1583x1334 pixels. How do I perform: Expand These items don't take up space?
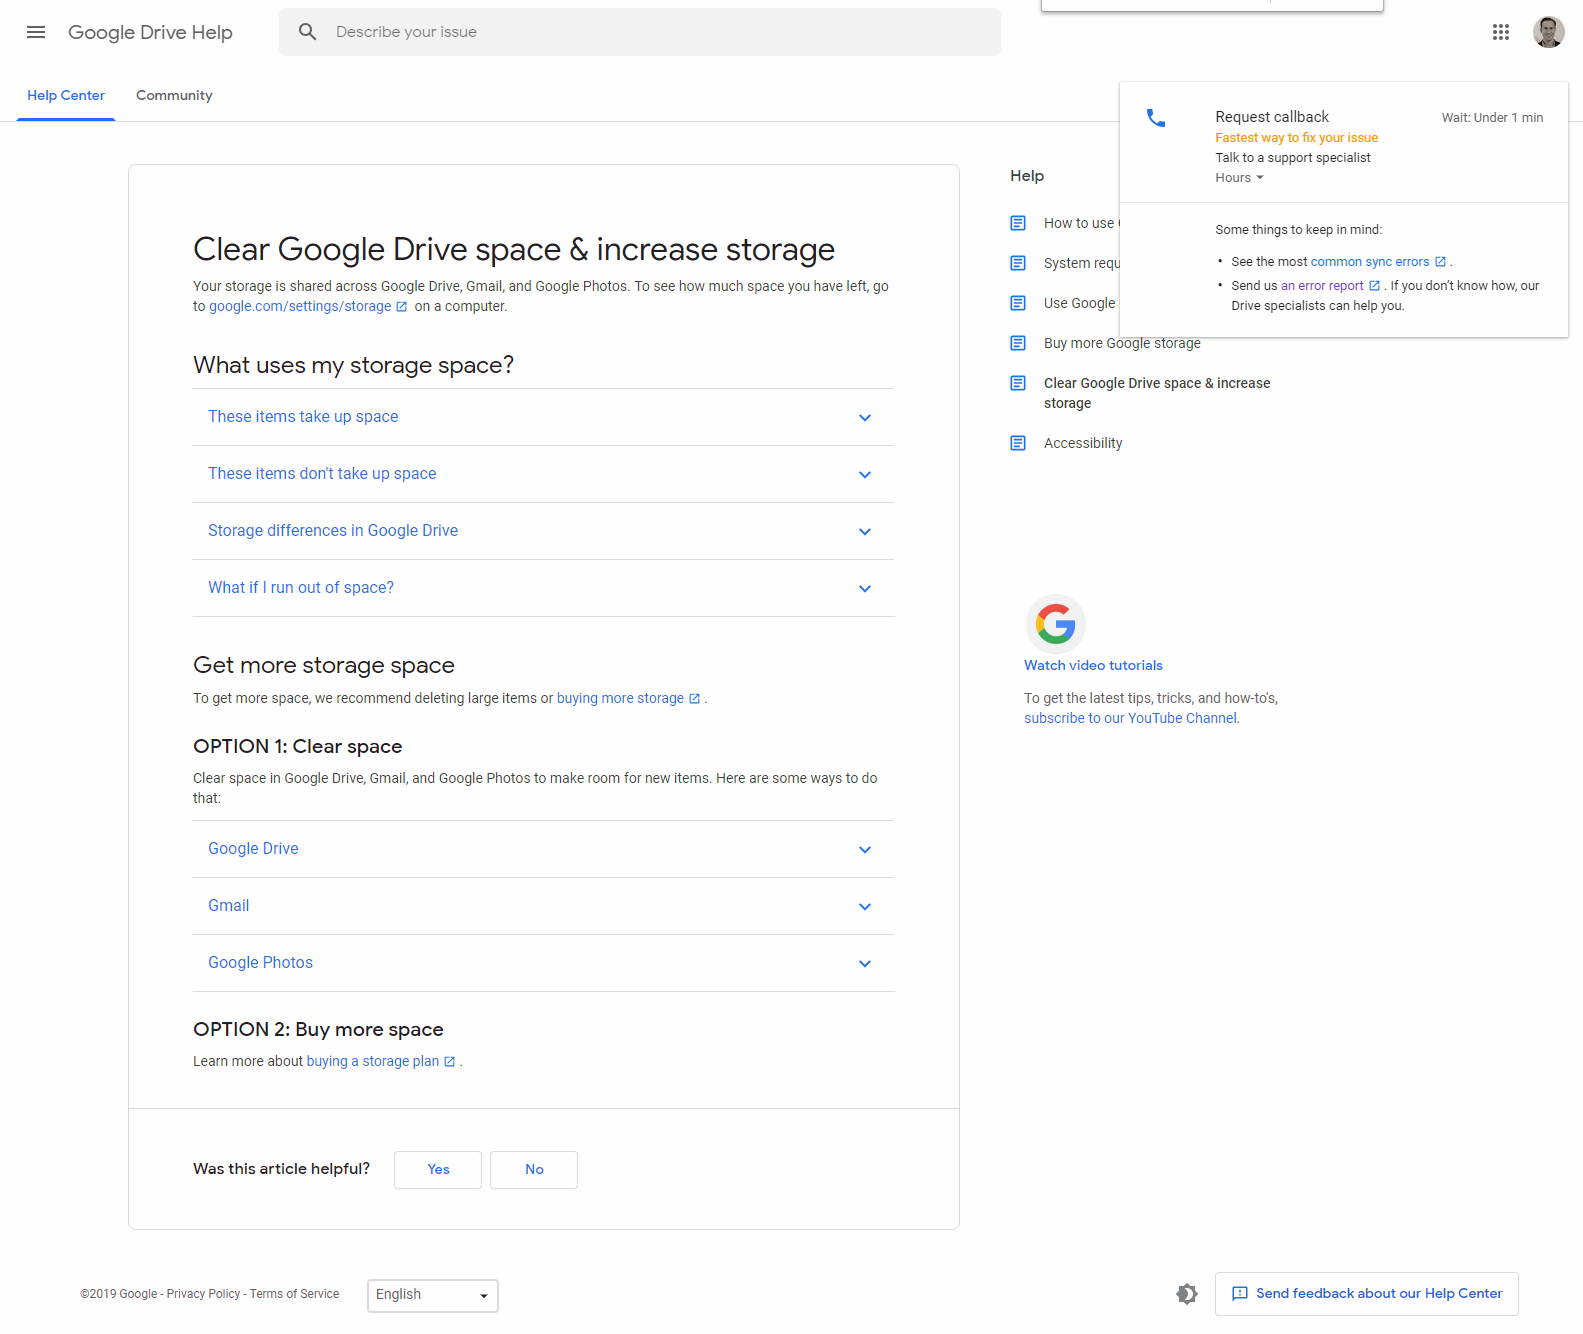point(543,474)
